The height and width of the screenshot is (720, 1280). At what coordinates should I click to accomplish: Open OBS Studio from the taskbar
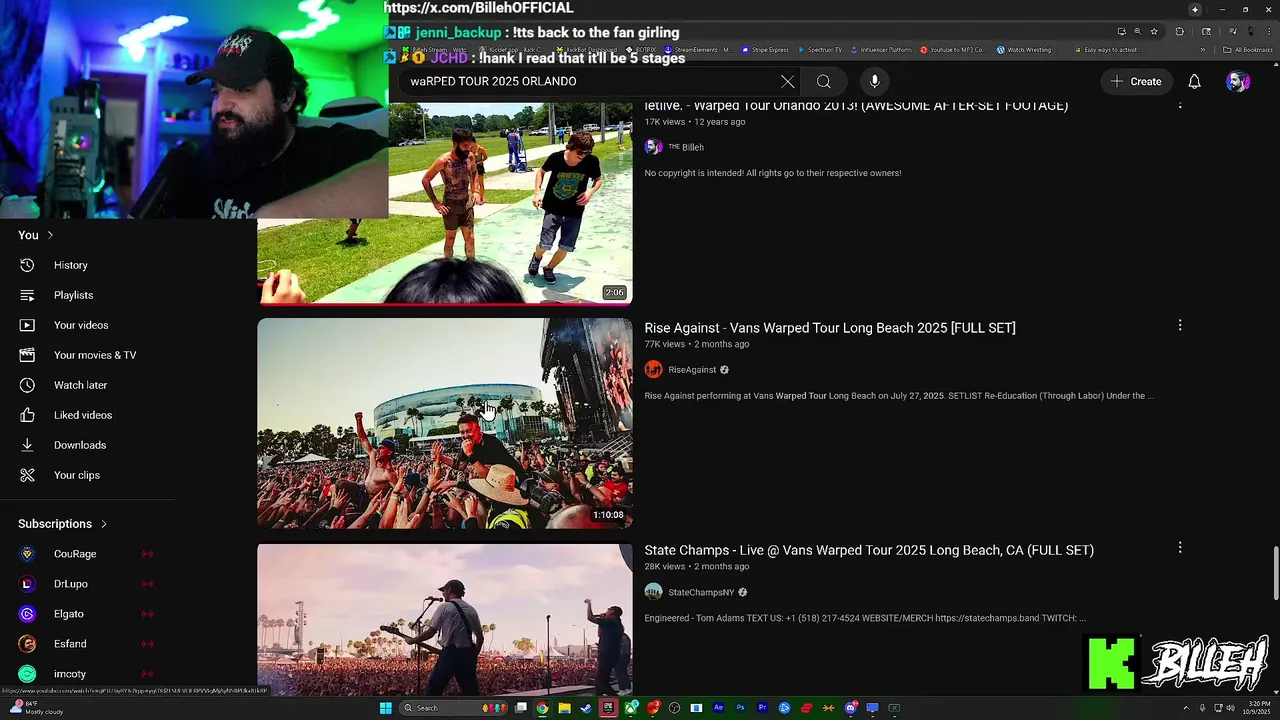[674, 708]
